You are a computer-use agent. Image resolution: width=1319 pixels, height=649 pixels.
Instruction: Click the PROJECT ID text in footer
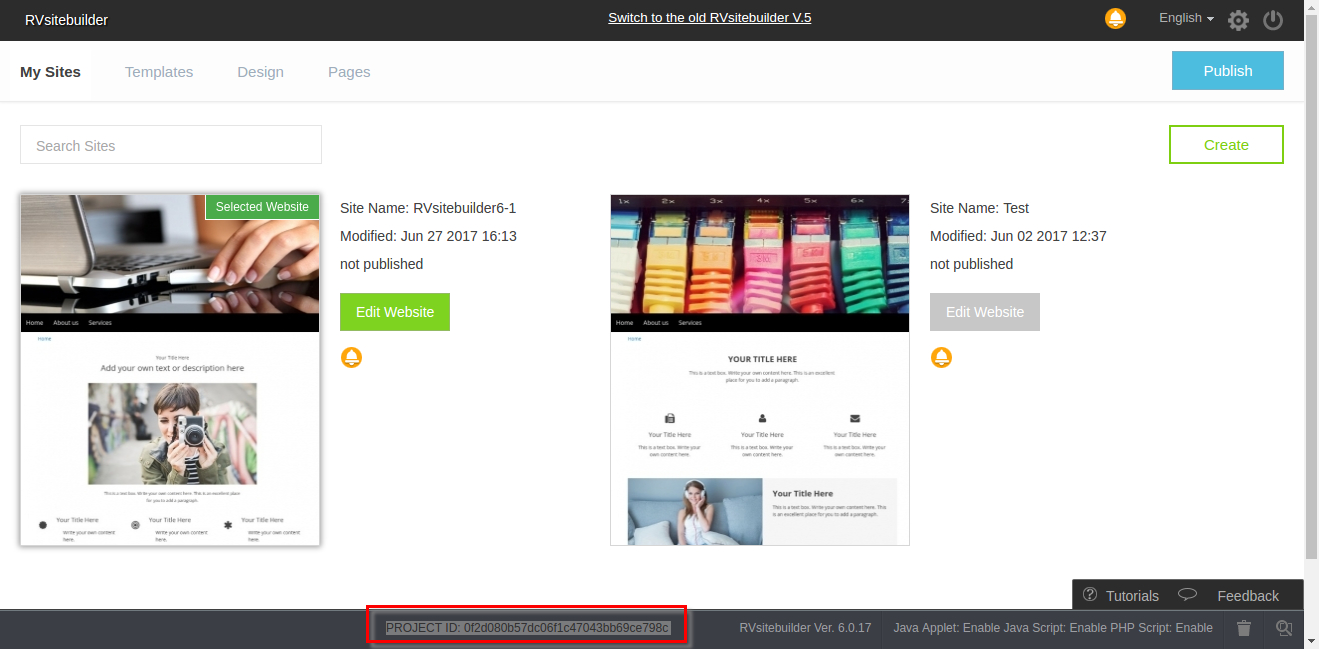(528, 628)
